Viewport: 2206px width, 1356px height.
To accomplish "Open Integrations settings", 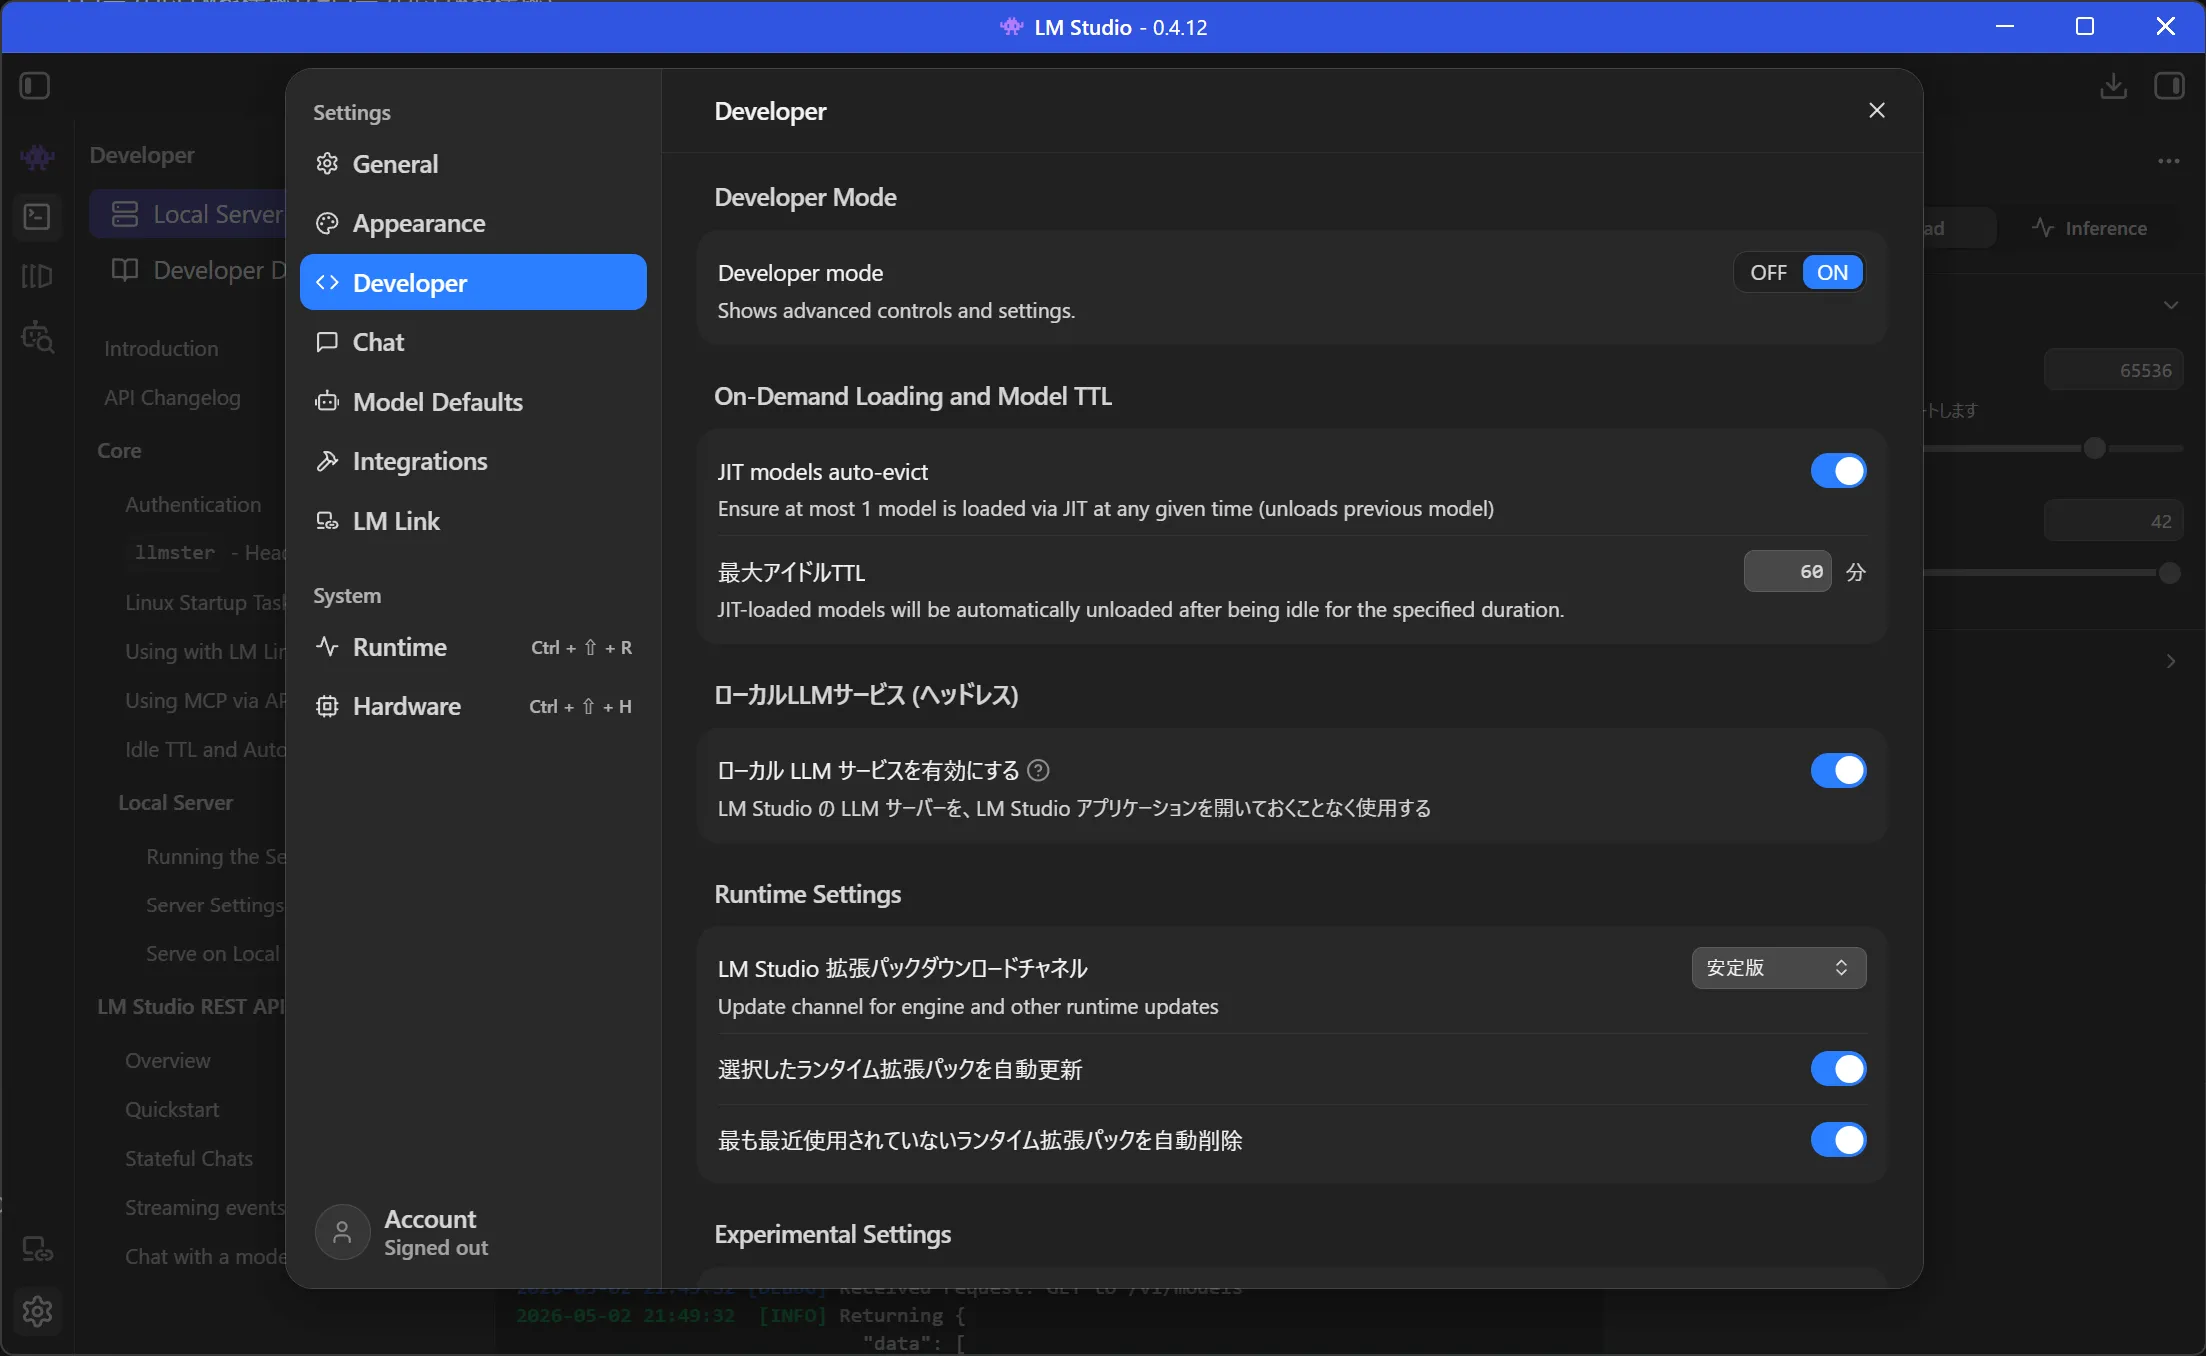I will click(473, 461).
